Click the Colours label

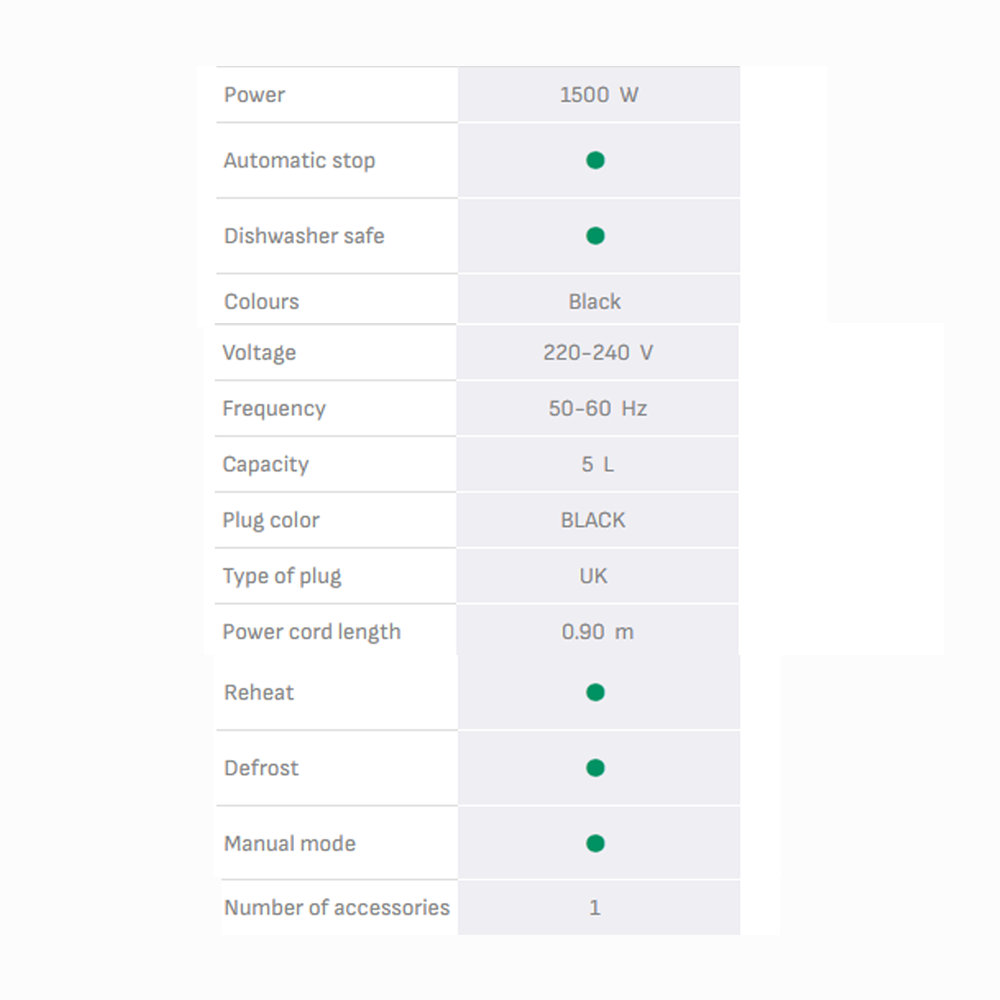(x=261, y=301)
